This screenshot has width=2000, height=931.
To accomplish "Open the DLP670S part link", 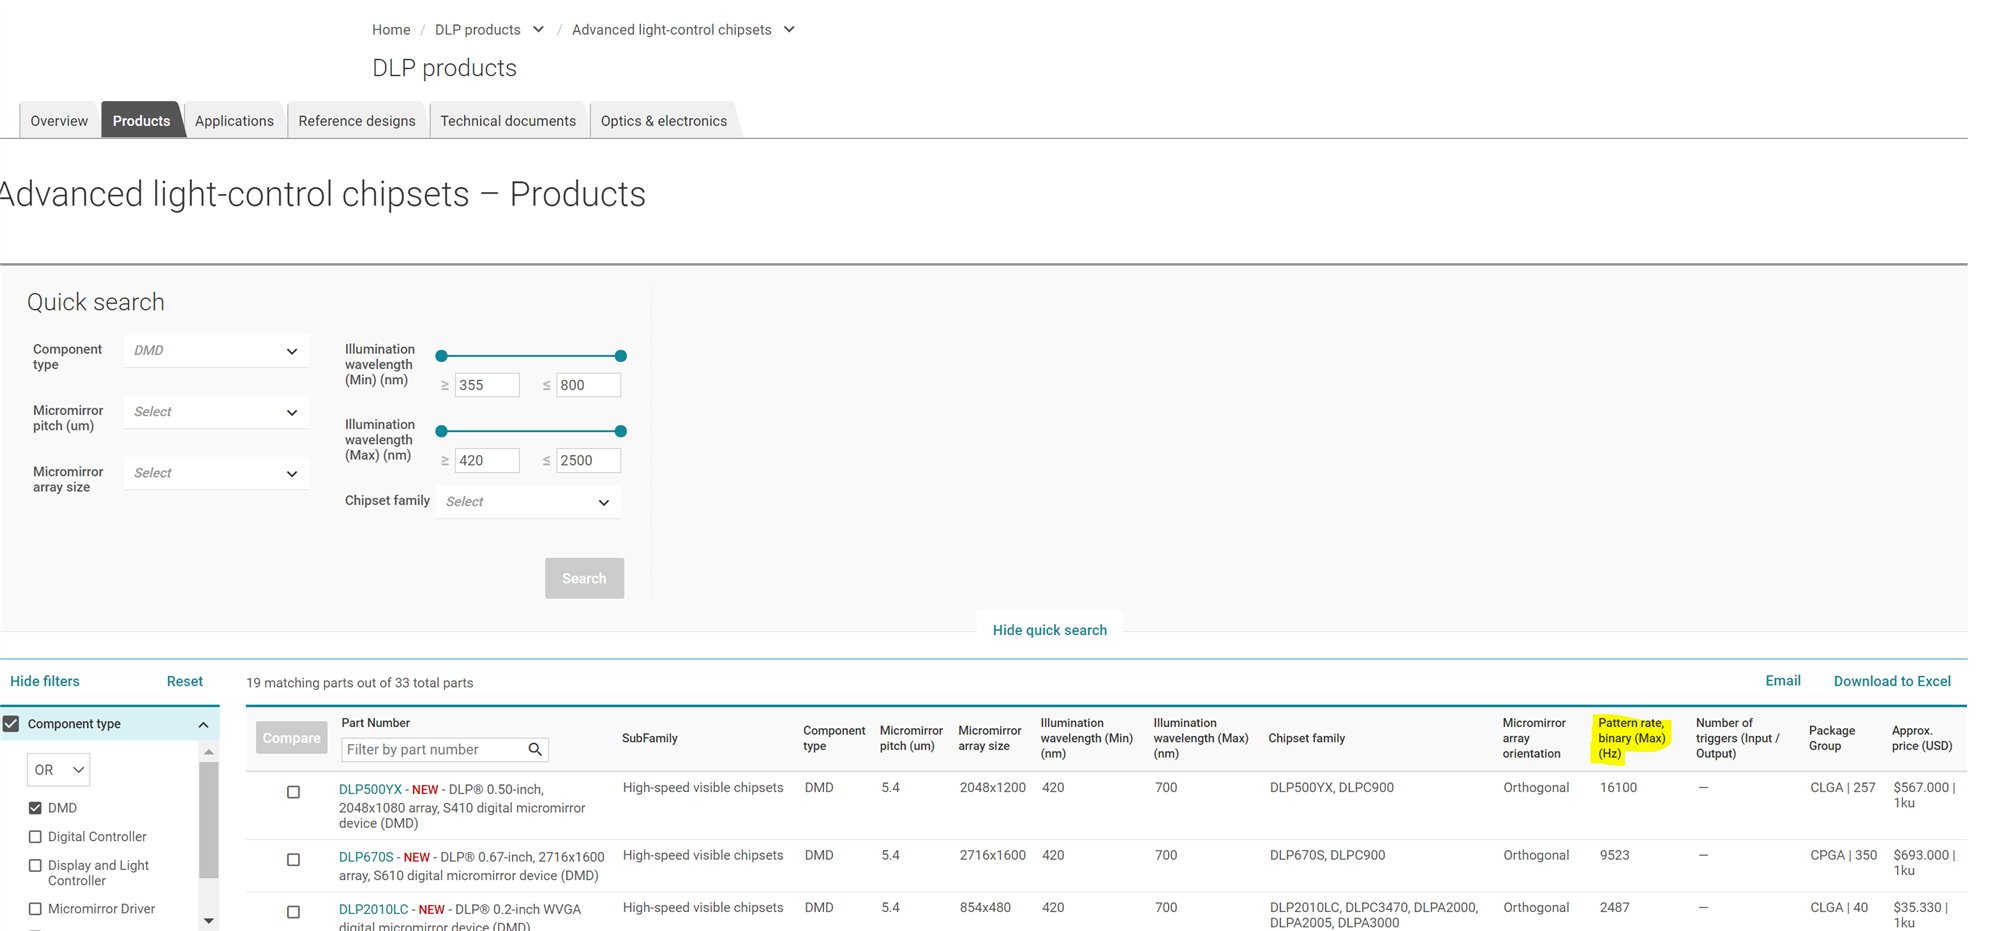I will [366, 857].
